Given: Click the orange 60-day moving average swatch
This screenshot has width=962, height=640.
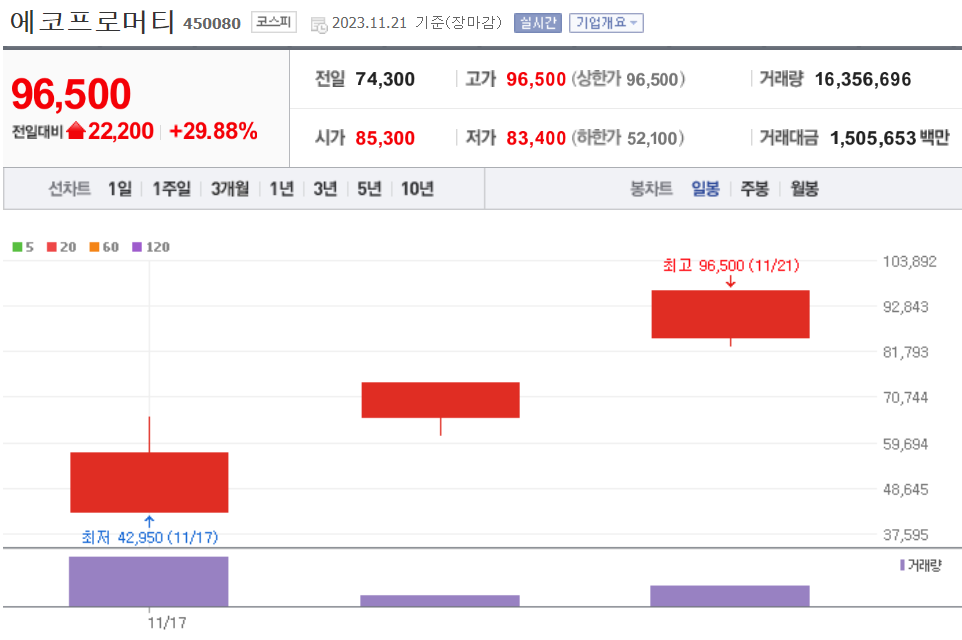Looking at the screenshot, I should [x=94, y=247].
